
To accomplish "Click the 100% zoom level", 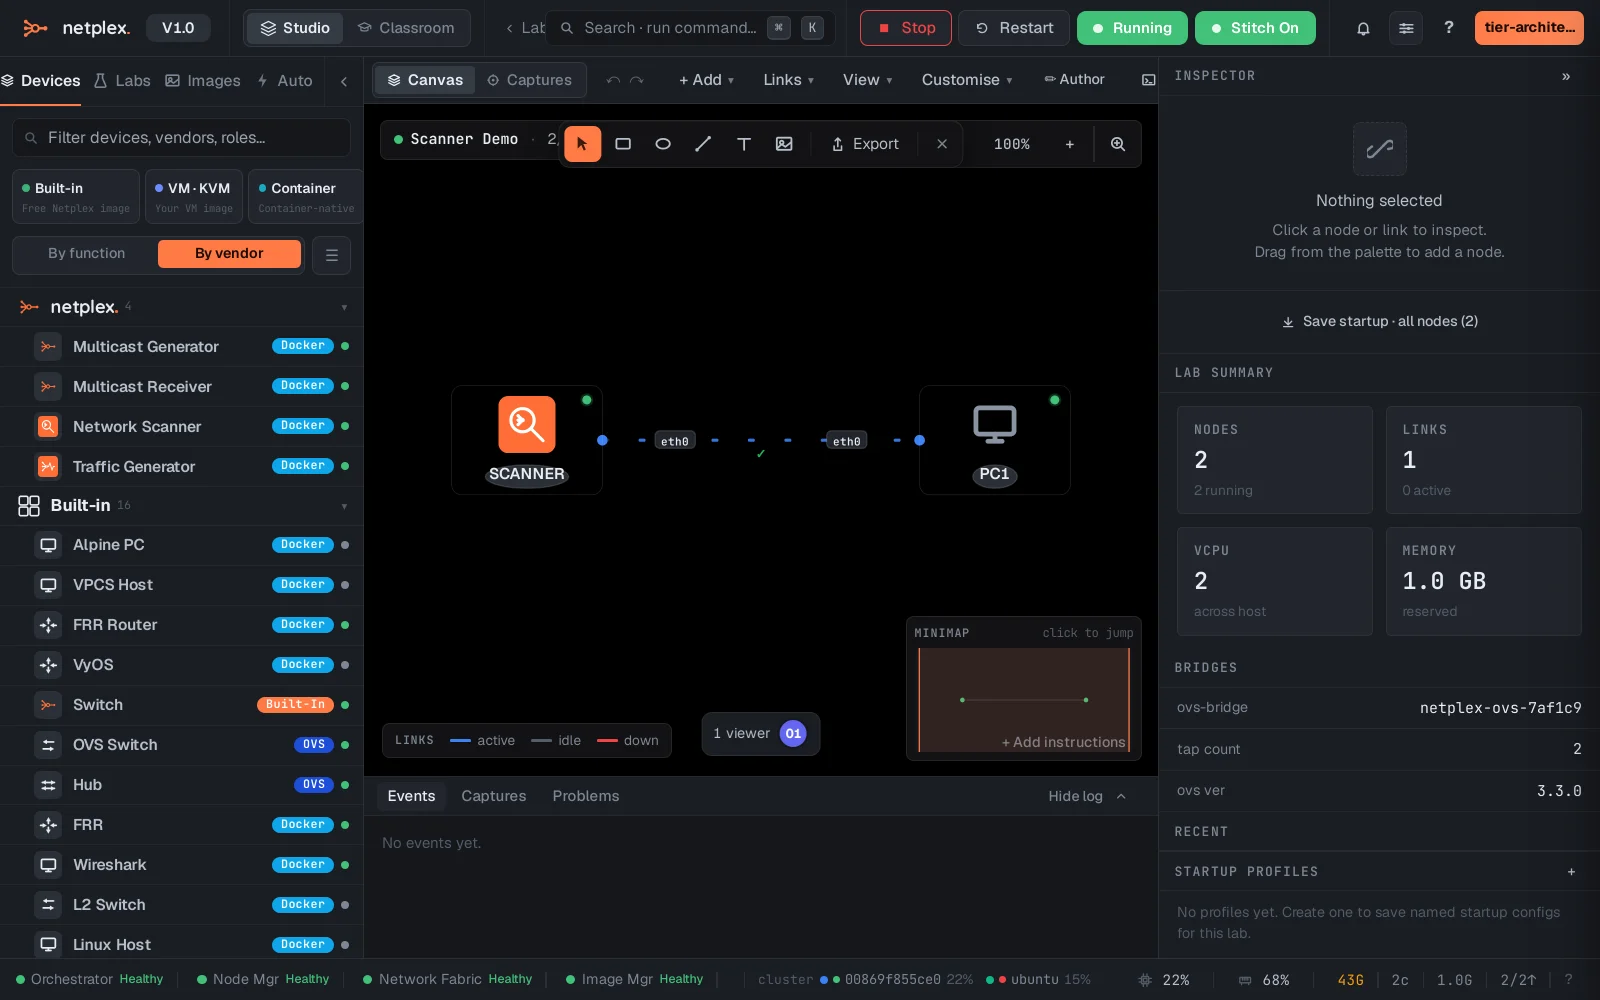I will click(1011, 144).
